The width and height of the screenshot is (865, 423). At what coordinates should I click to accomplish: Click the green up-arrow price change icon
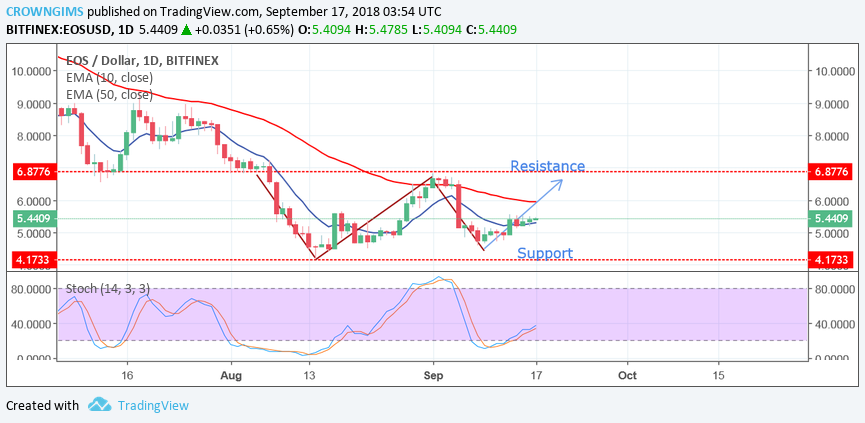(186, 30)
